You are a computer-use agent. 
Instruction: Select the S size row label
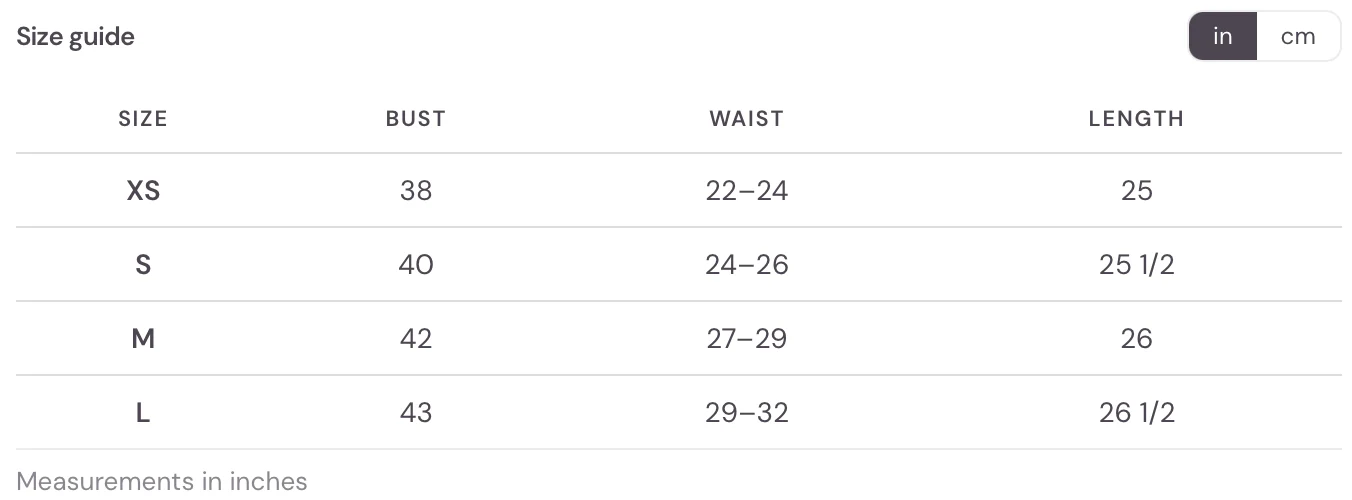143,264
